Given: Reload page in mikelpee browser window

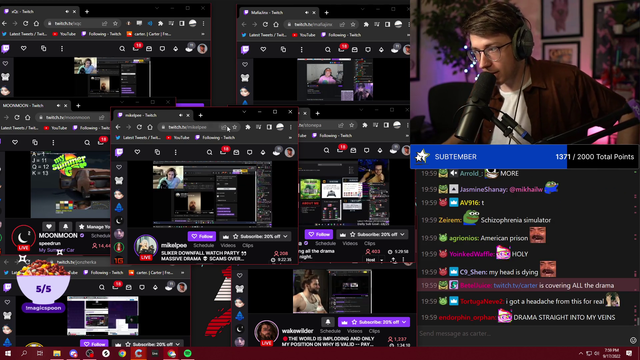Looking at the screenshot, I should tap(139, 127).
